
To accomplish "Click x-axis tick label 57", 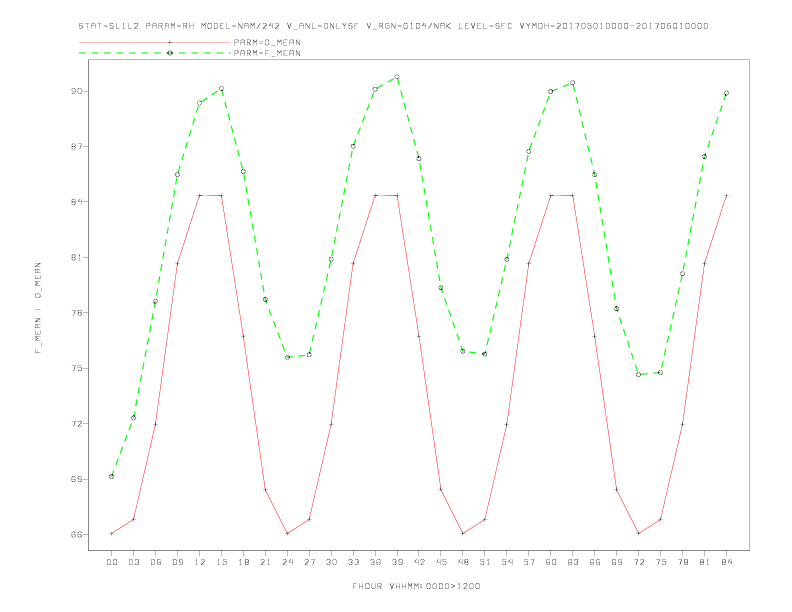I will tap(529, 562).
